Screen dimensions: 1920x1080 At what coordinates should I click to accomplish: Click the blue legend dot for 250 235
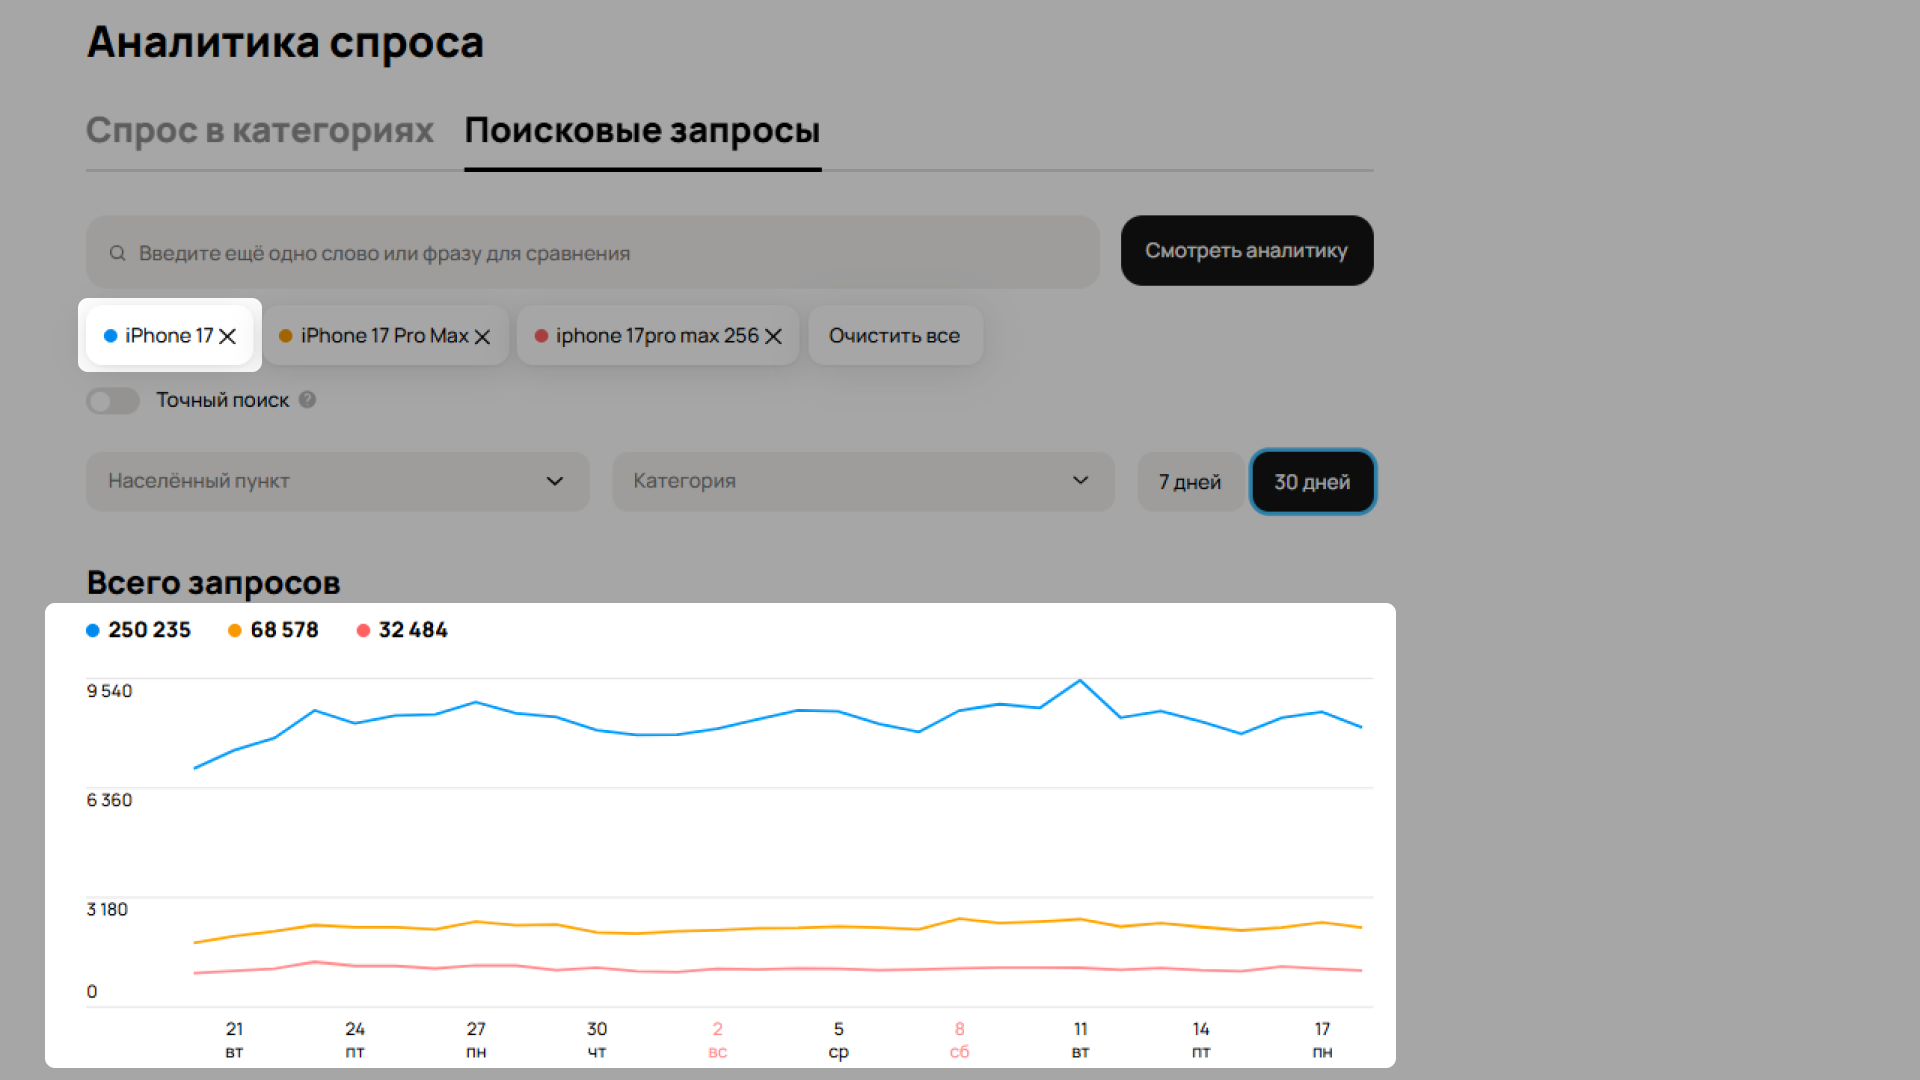93,630
